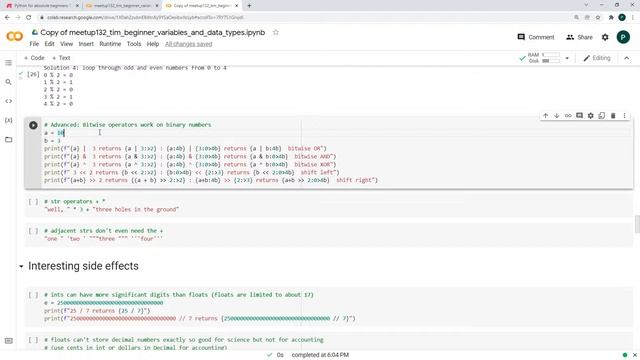
Task: Click the RAM usage bar
Action: [551, 55]
